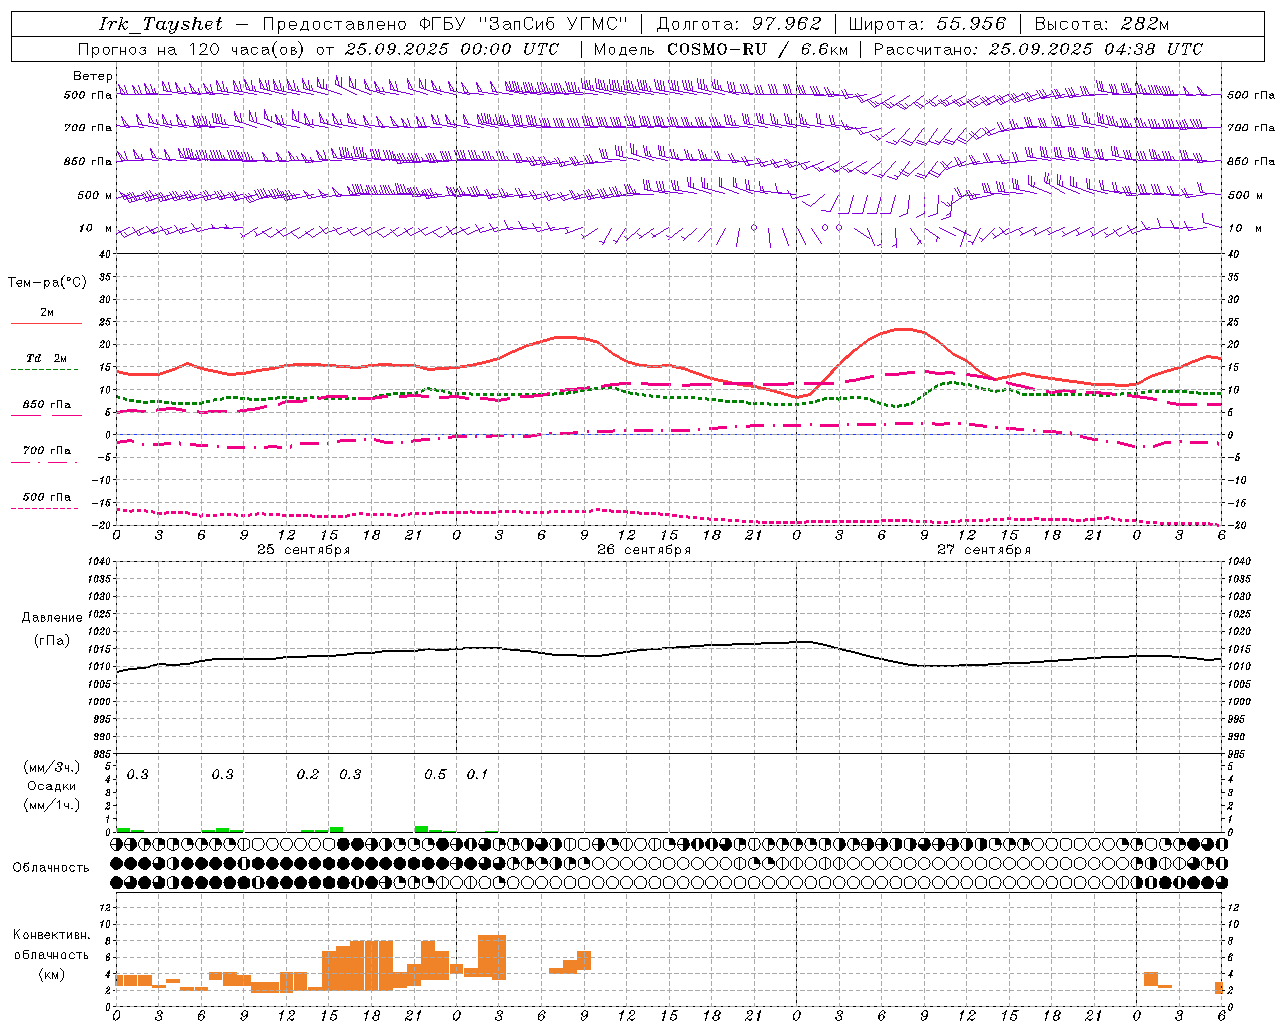
Task: Select the Td 2м dew point legend entry
Action: click(47, 358)
